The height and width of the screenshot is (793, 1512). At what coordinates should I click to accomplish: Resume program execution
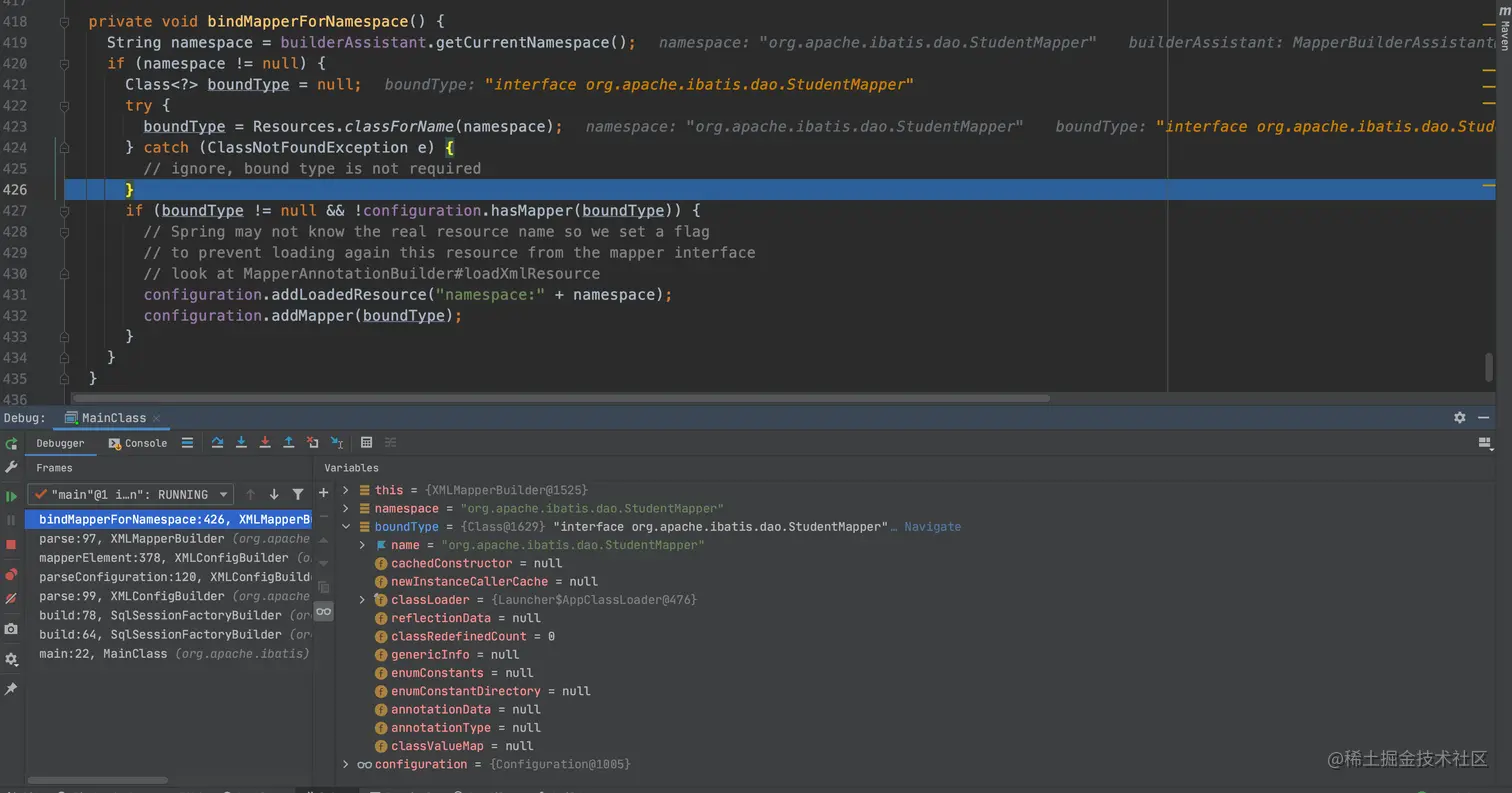(x=11, y=496)
